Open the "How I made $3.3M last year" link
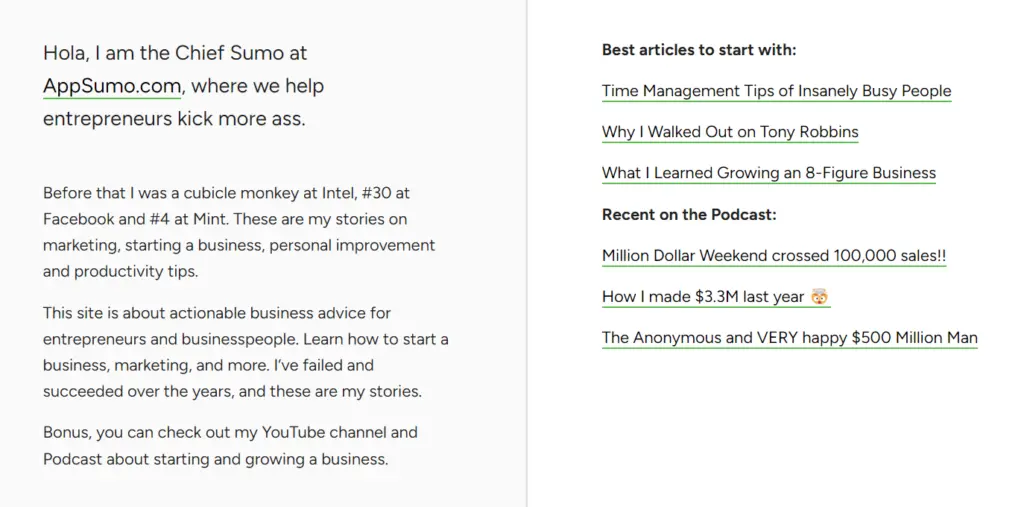 [x=705, y=297]
